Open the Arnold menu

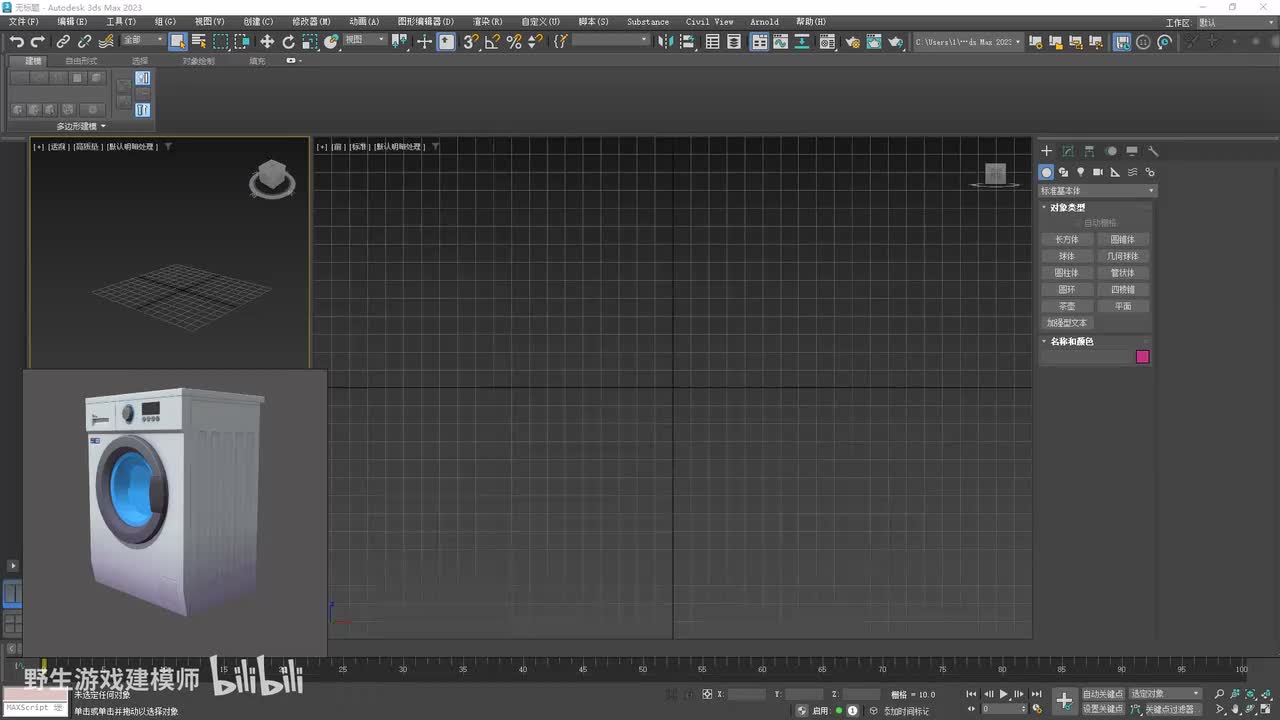(764, 21)
